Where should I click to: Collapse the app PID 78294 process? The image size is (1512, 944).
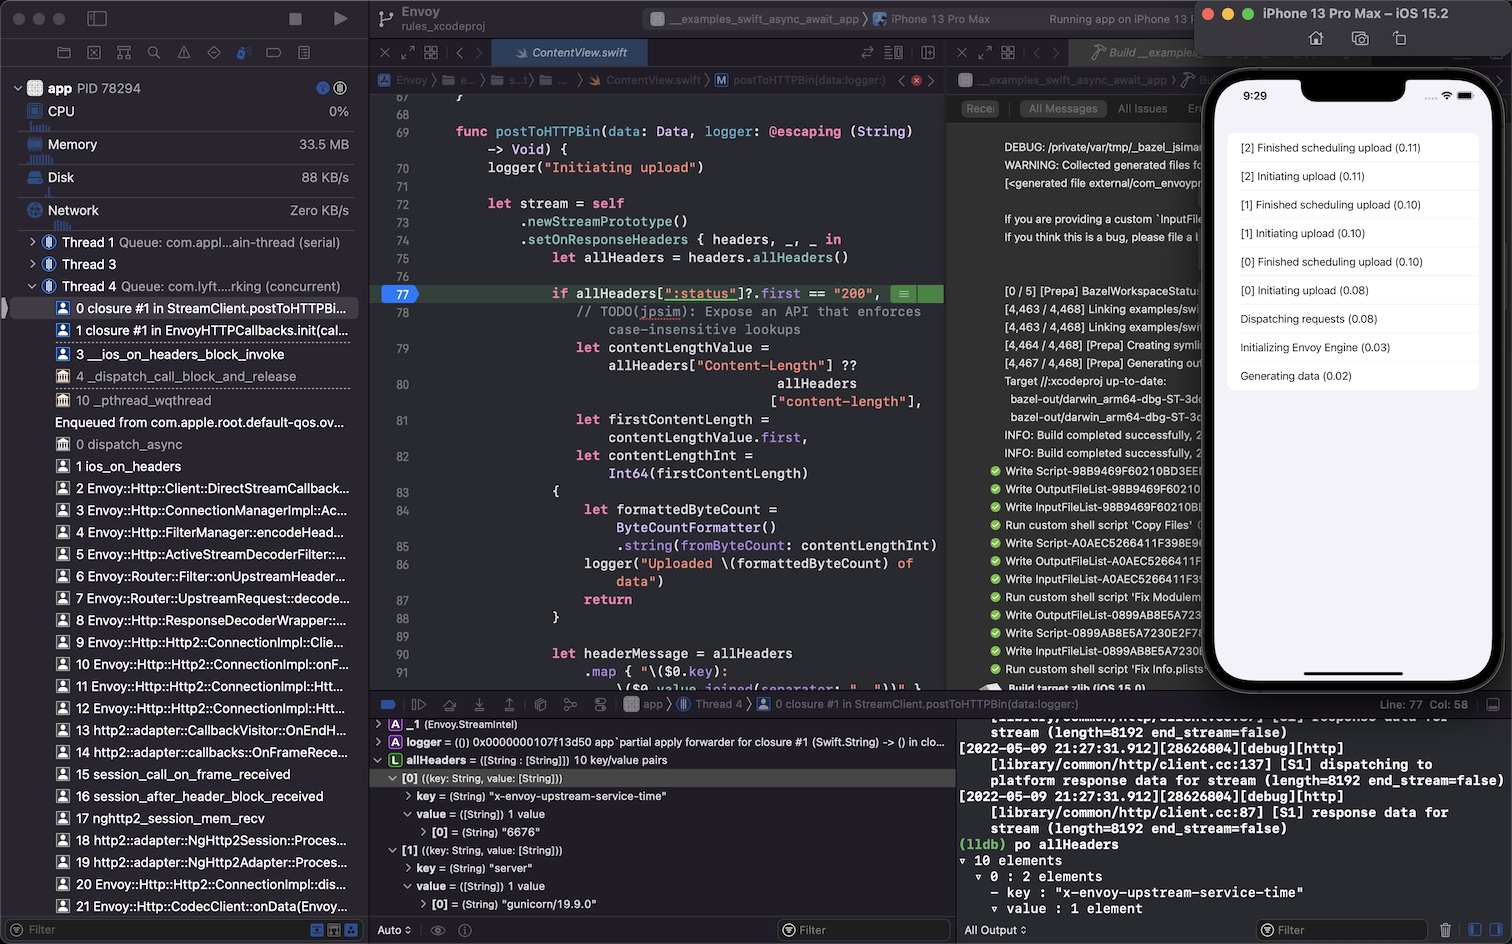(18, 88)
